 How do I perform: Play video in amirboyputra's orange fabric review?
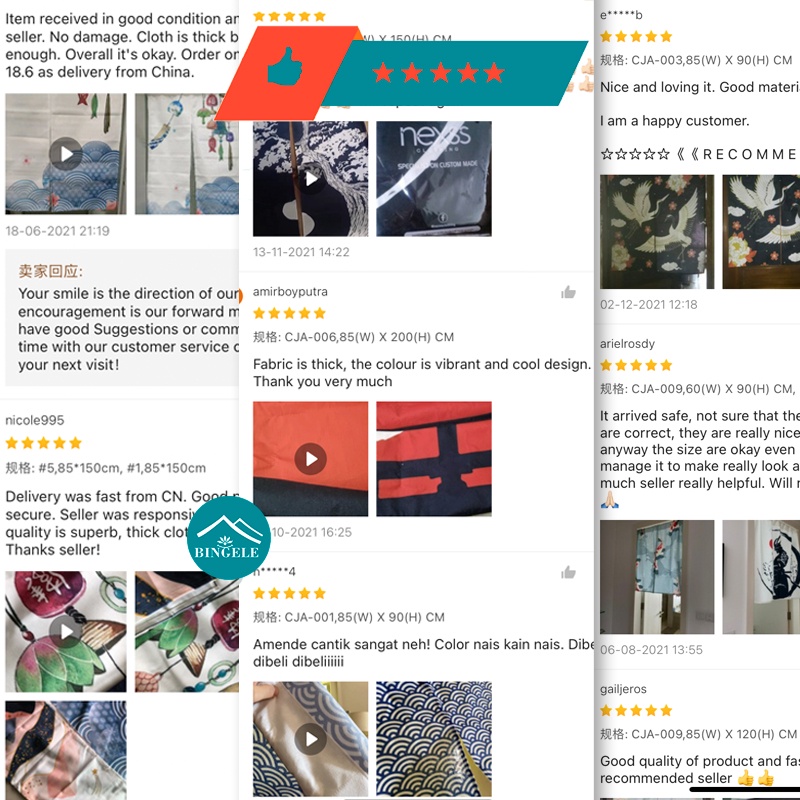(310, 459)
